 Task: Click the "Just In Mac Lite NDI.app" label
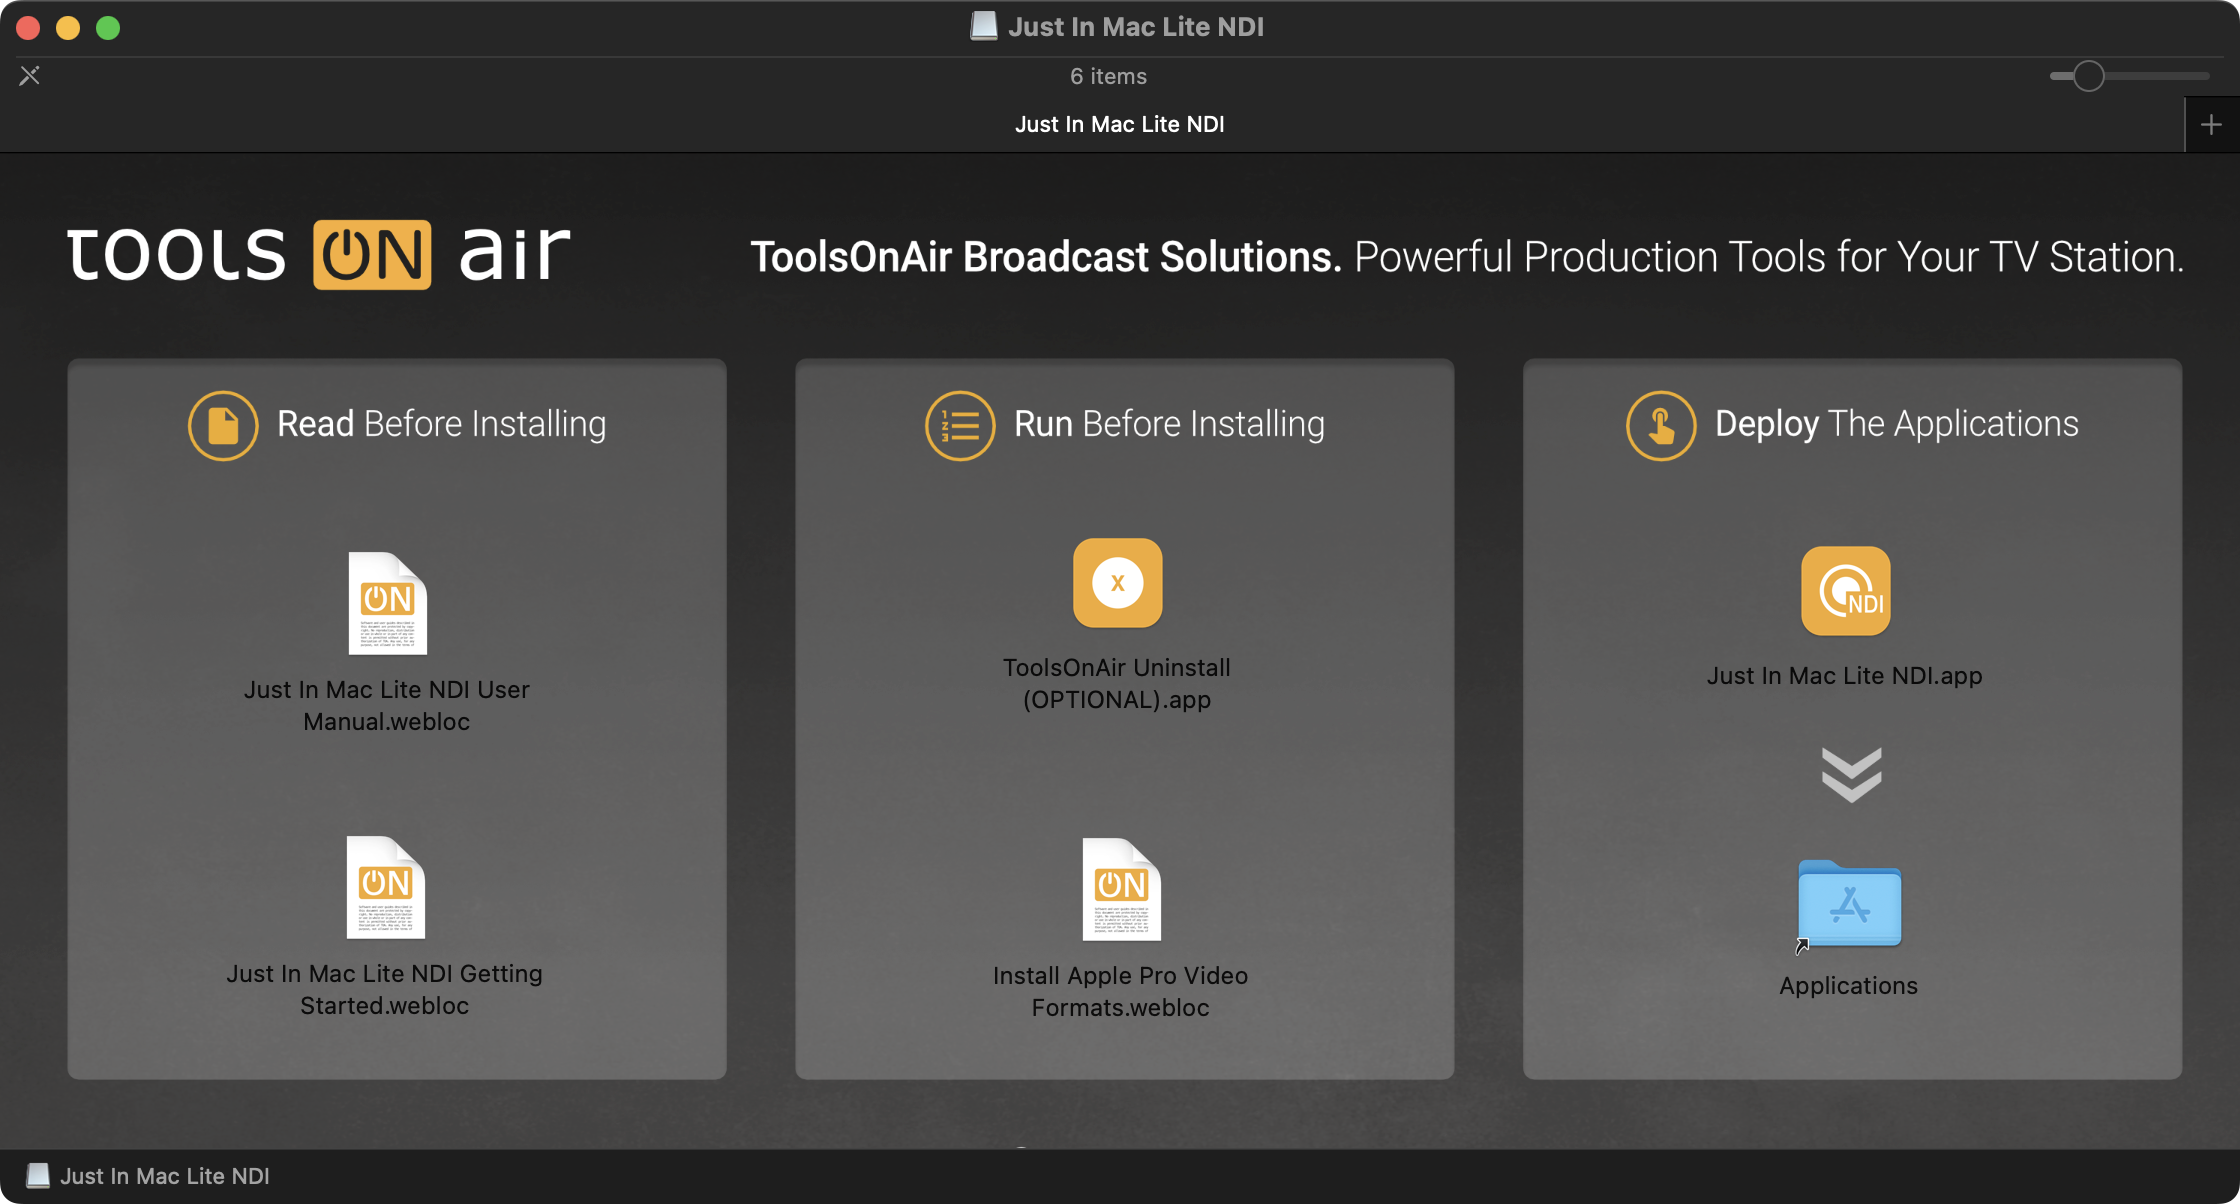(1845, 676)
